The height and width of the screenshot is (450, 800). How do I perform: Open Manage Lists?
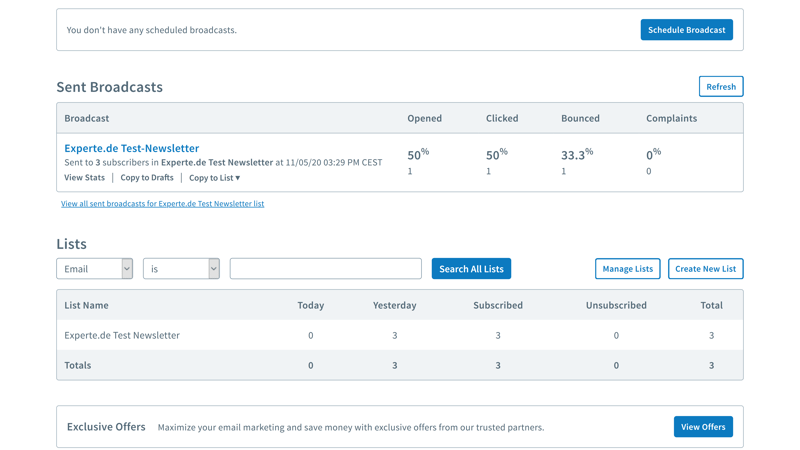627,269
